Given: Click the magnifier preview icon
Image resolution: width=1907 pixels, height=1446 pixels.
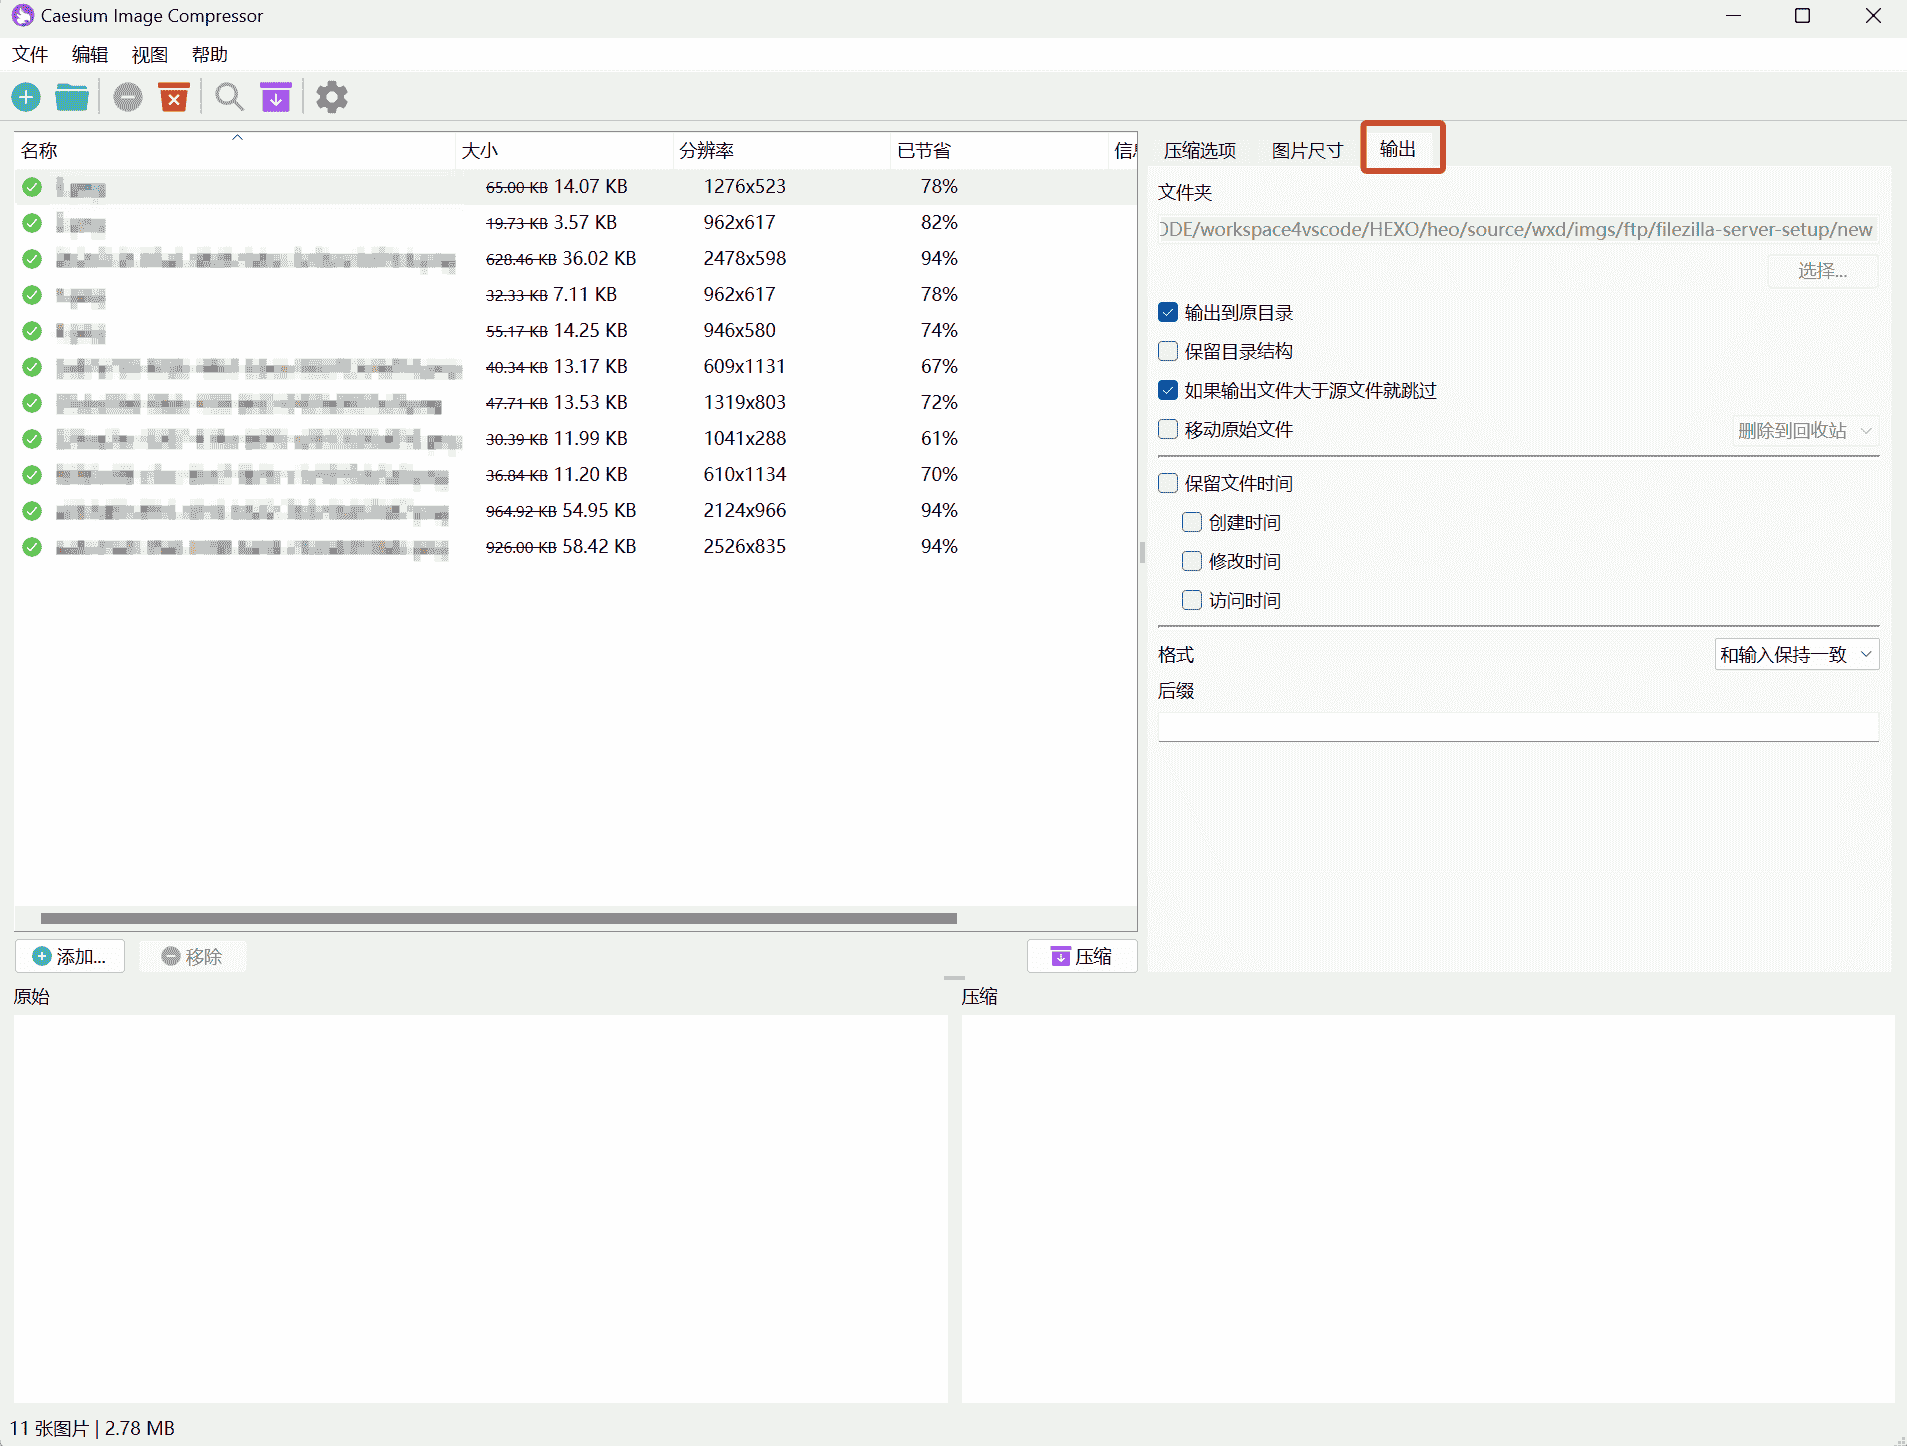Looking at the screenshot, I should [229, 97].
